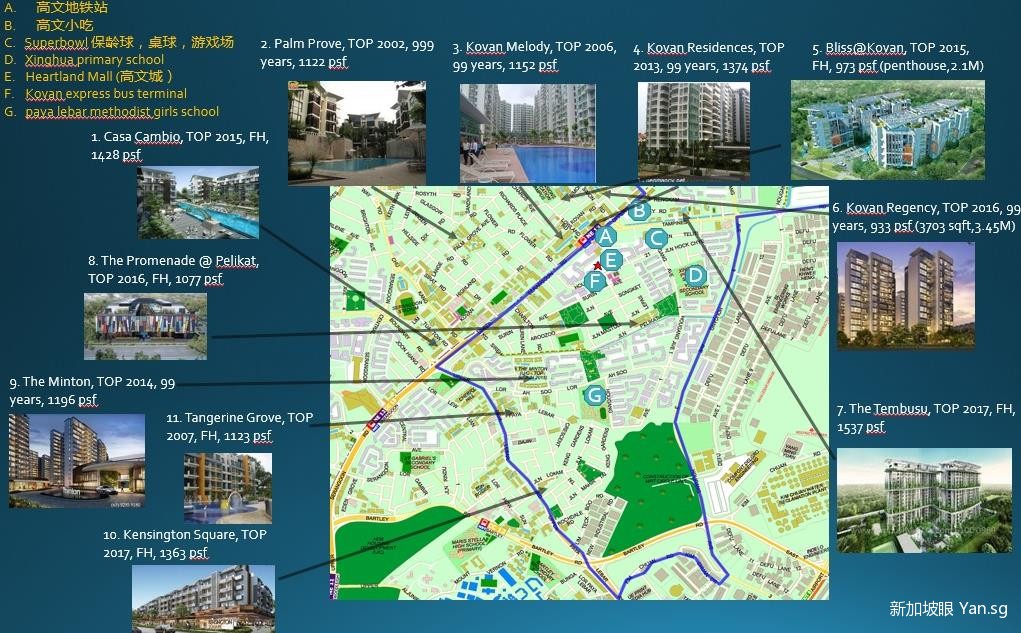The height and width of the screenshot is (633, 1021).
Task: Click the red star on the map
Action: point(597,265)
